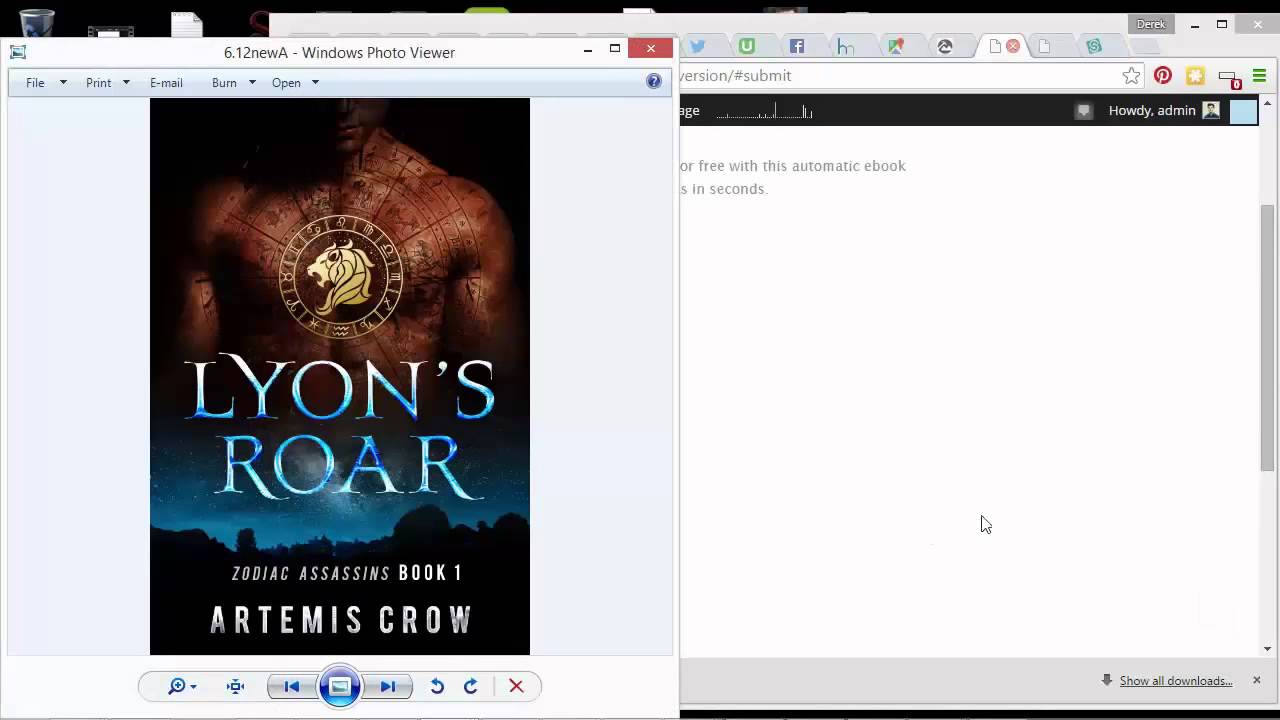Click E-mail in Photo Viewer toolbar
The width and height of the screenshot is (1280, 720).
tap(166, 83)
